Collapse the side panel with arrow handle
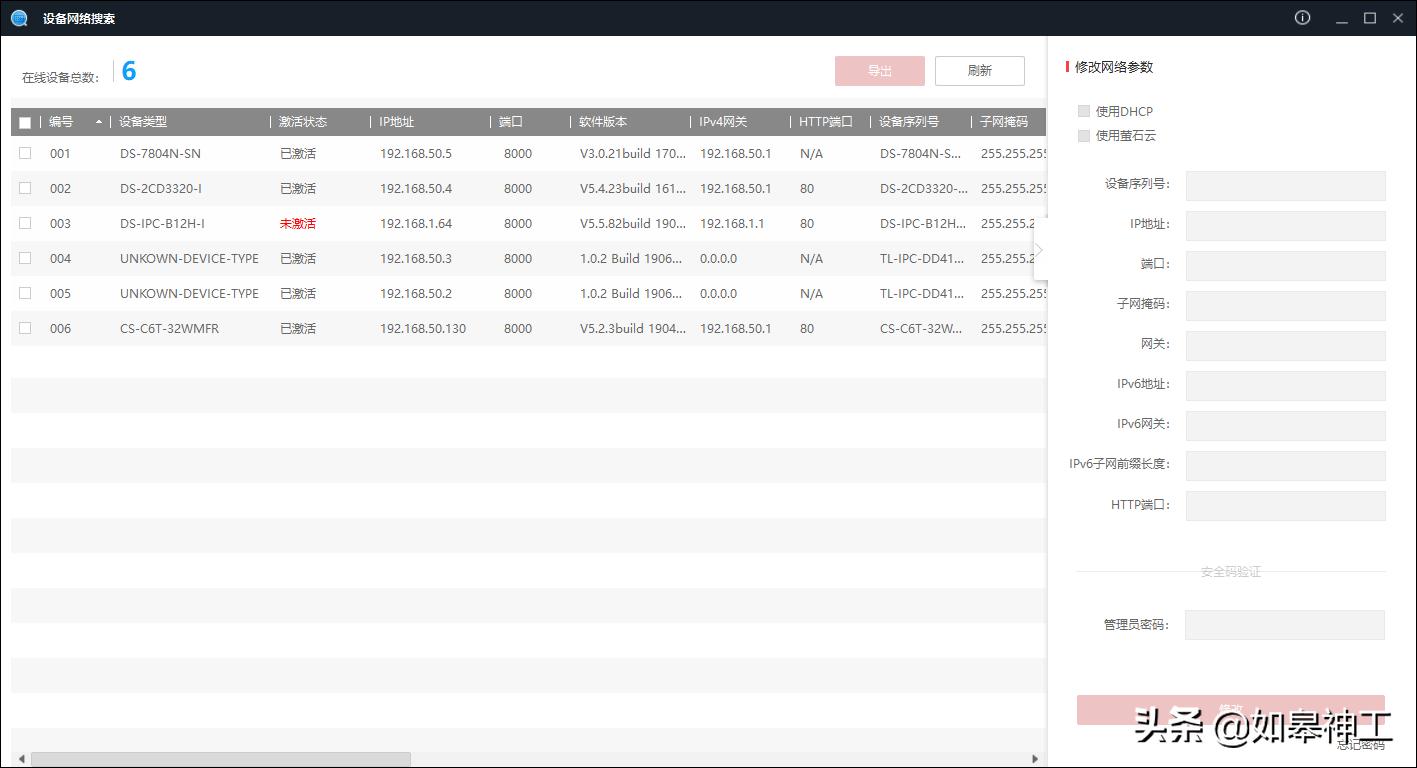1417x768 pixels. click(x=1039, y=250)
